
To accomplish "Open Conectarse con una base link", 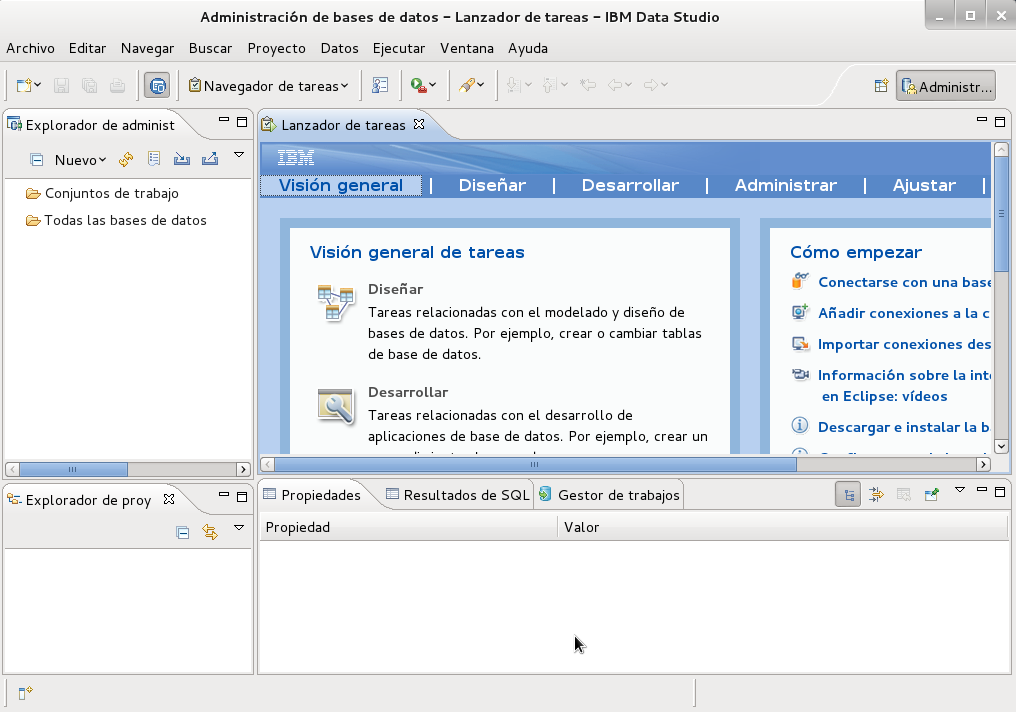I will 905,282.
